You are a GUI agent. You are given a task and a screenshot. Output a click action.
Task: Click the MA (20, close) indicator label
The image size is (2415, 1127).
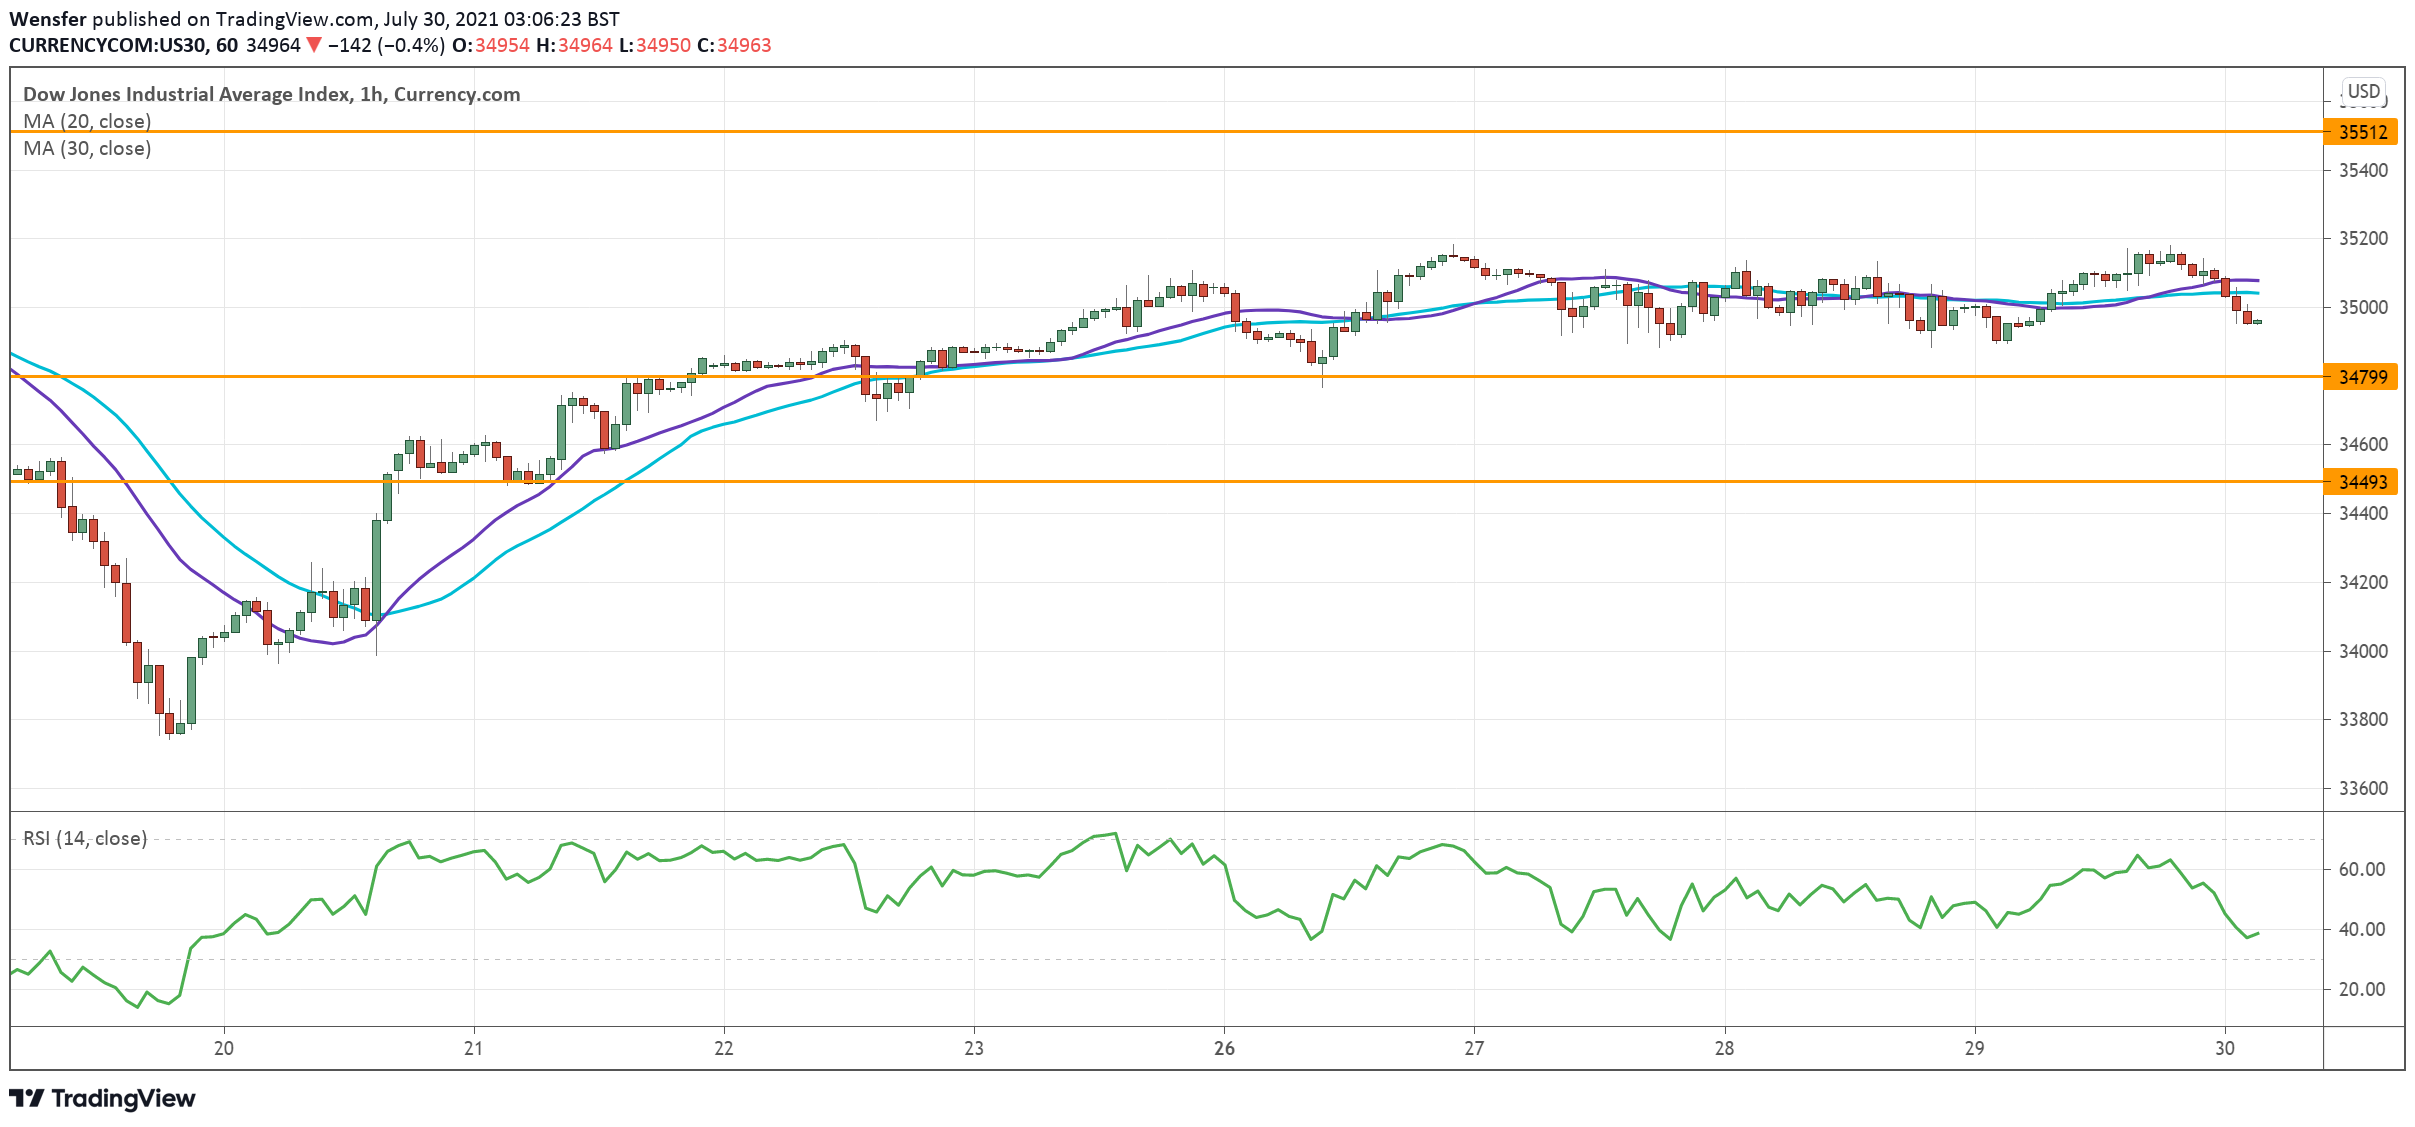[x=87, y=121]
